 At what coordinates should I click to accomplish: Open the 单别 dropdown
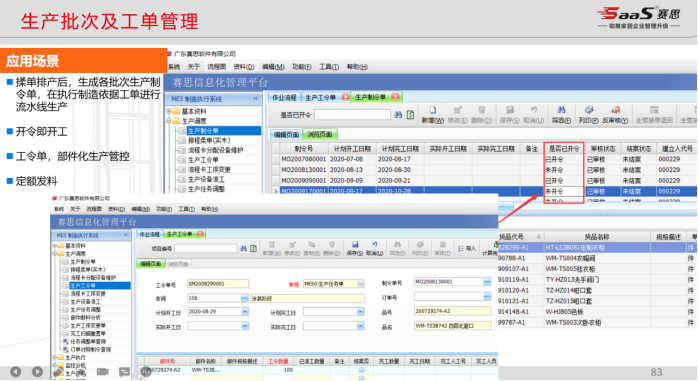361,284
